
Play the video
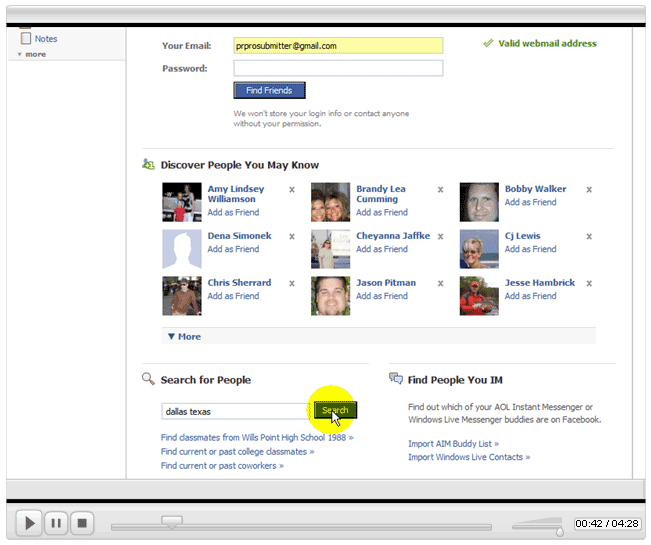[29, 523]
